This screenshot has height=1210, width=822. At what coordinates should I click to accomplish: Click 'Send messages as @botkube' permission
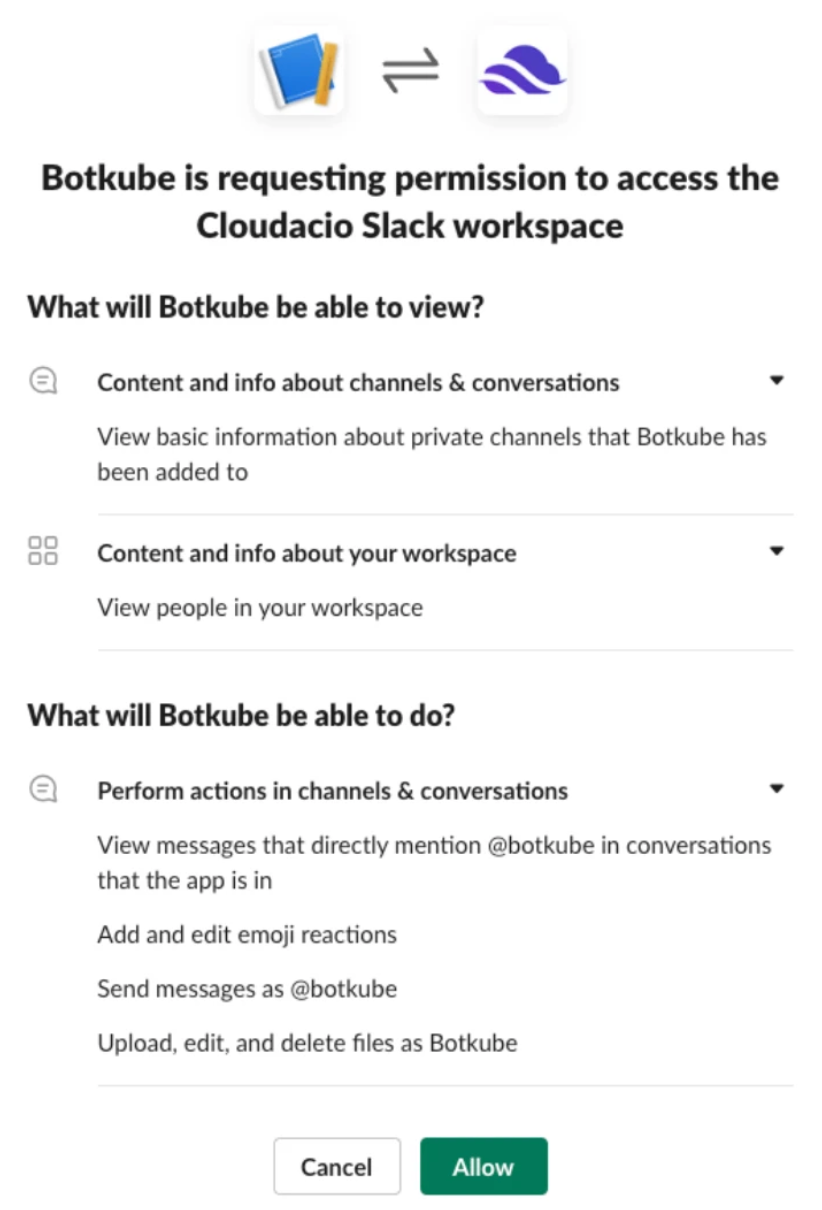247,989
